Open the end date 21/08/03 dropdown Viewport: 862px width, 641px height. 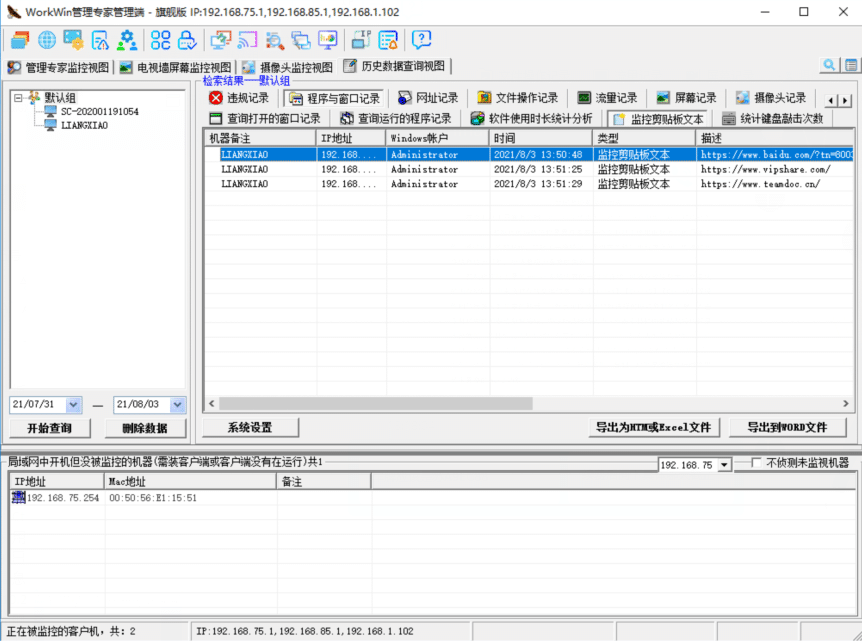(177, 405)
